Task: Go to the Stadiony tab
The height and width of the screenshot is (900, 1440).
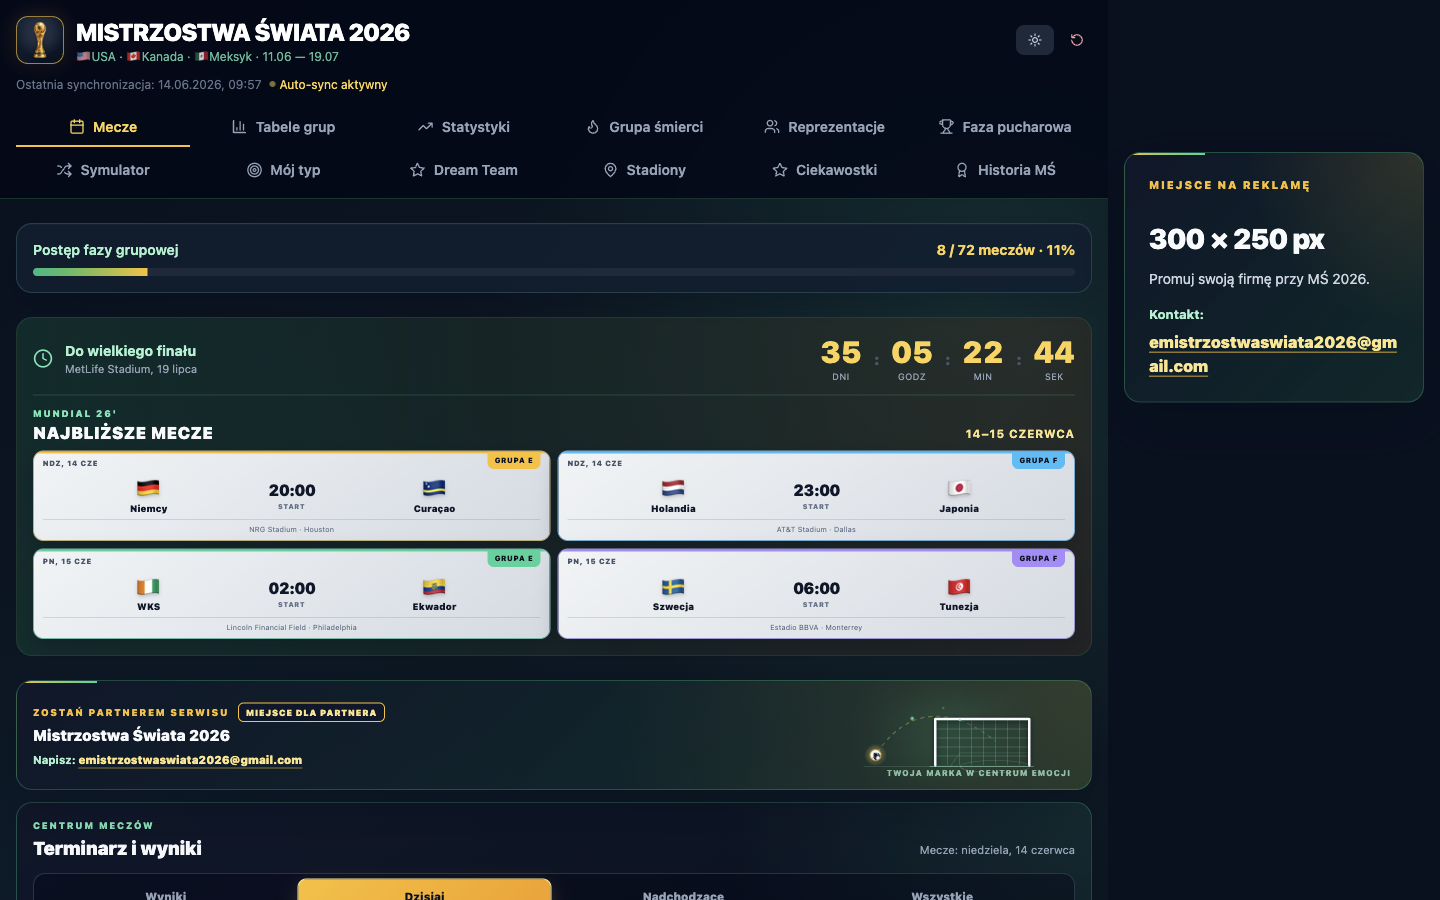Action: (x=644, y=170)
